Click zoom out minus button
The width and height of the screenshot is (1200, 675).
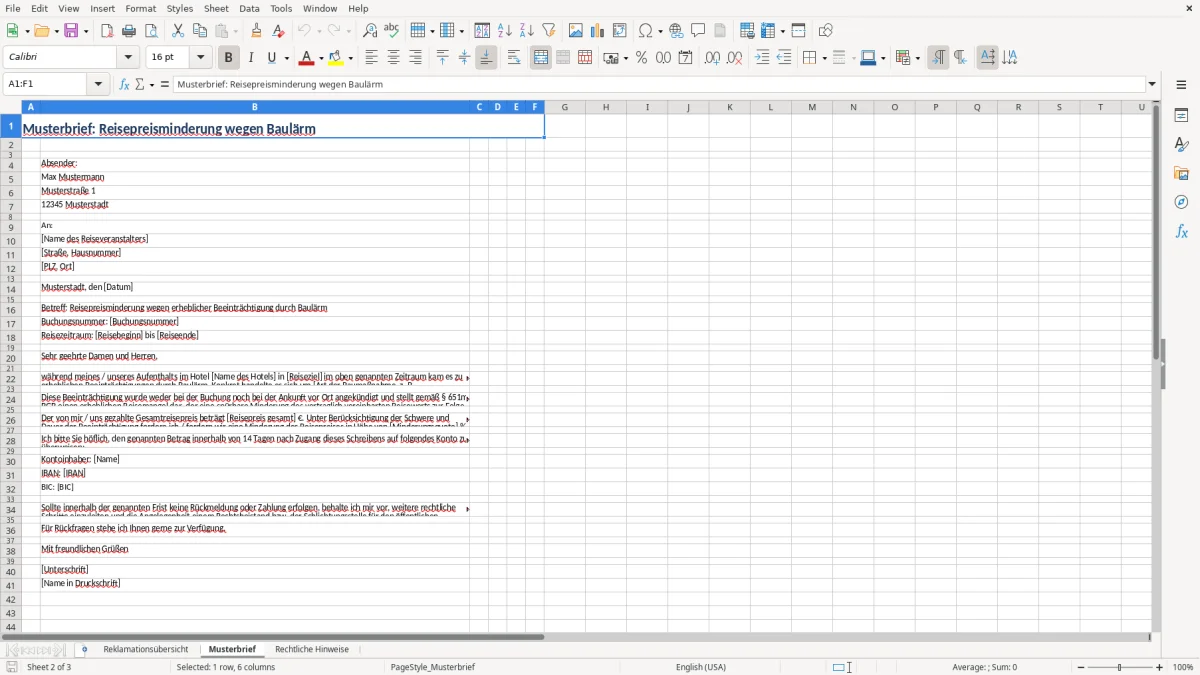coord(1079,667)
